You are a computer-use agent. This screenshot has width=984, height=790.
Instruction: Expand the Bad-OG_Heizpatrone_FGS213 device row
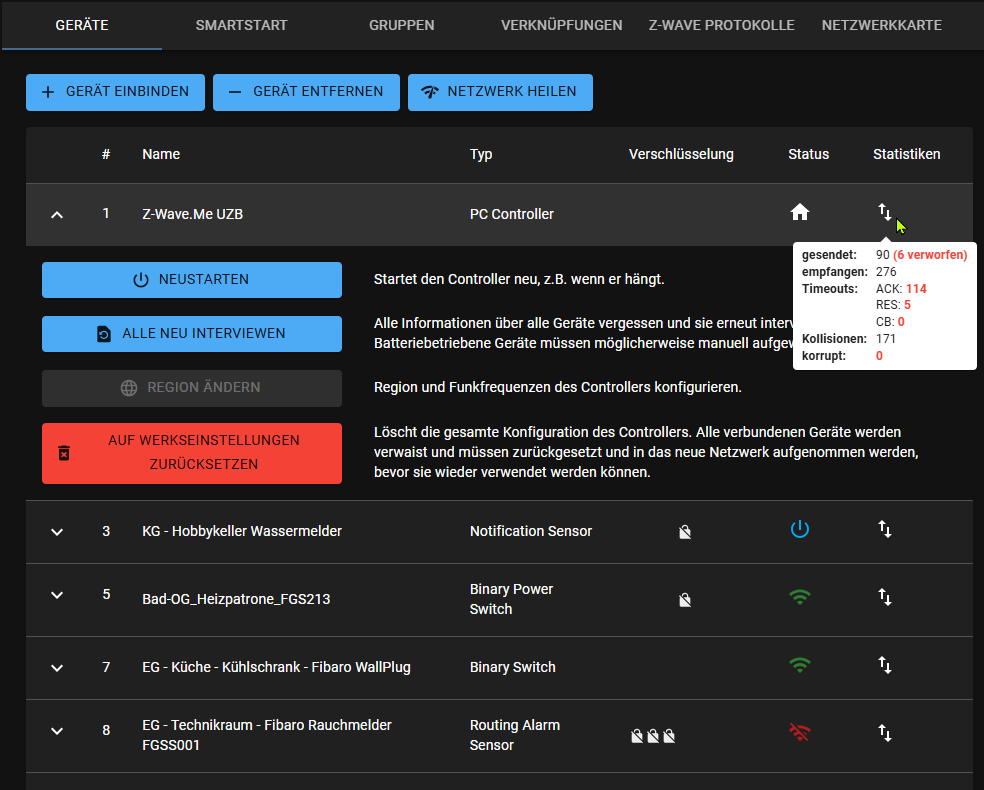(x=57, y=596)
